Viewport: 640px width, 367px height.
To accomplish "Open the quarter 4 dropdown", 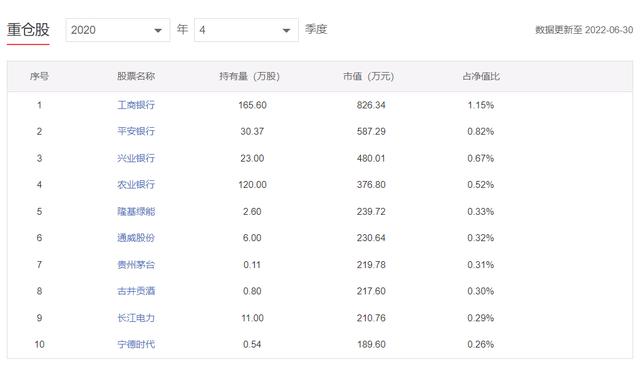I will (246, 30).
